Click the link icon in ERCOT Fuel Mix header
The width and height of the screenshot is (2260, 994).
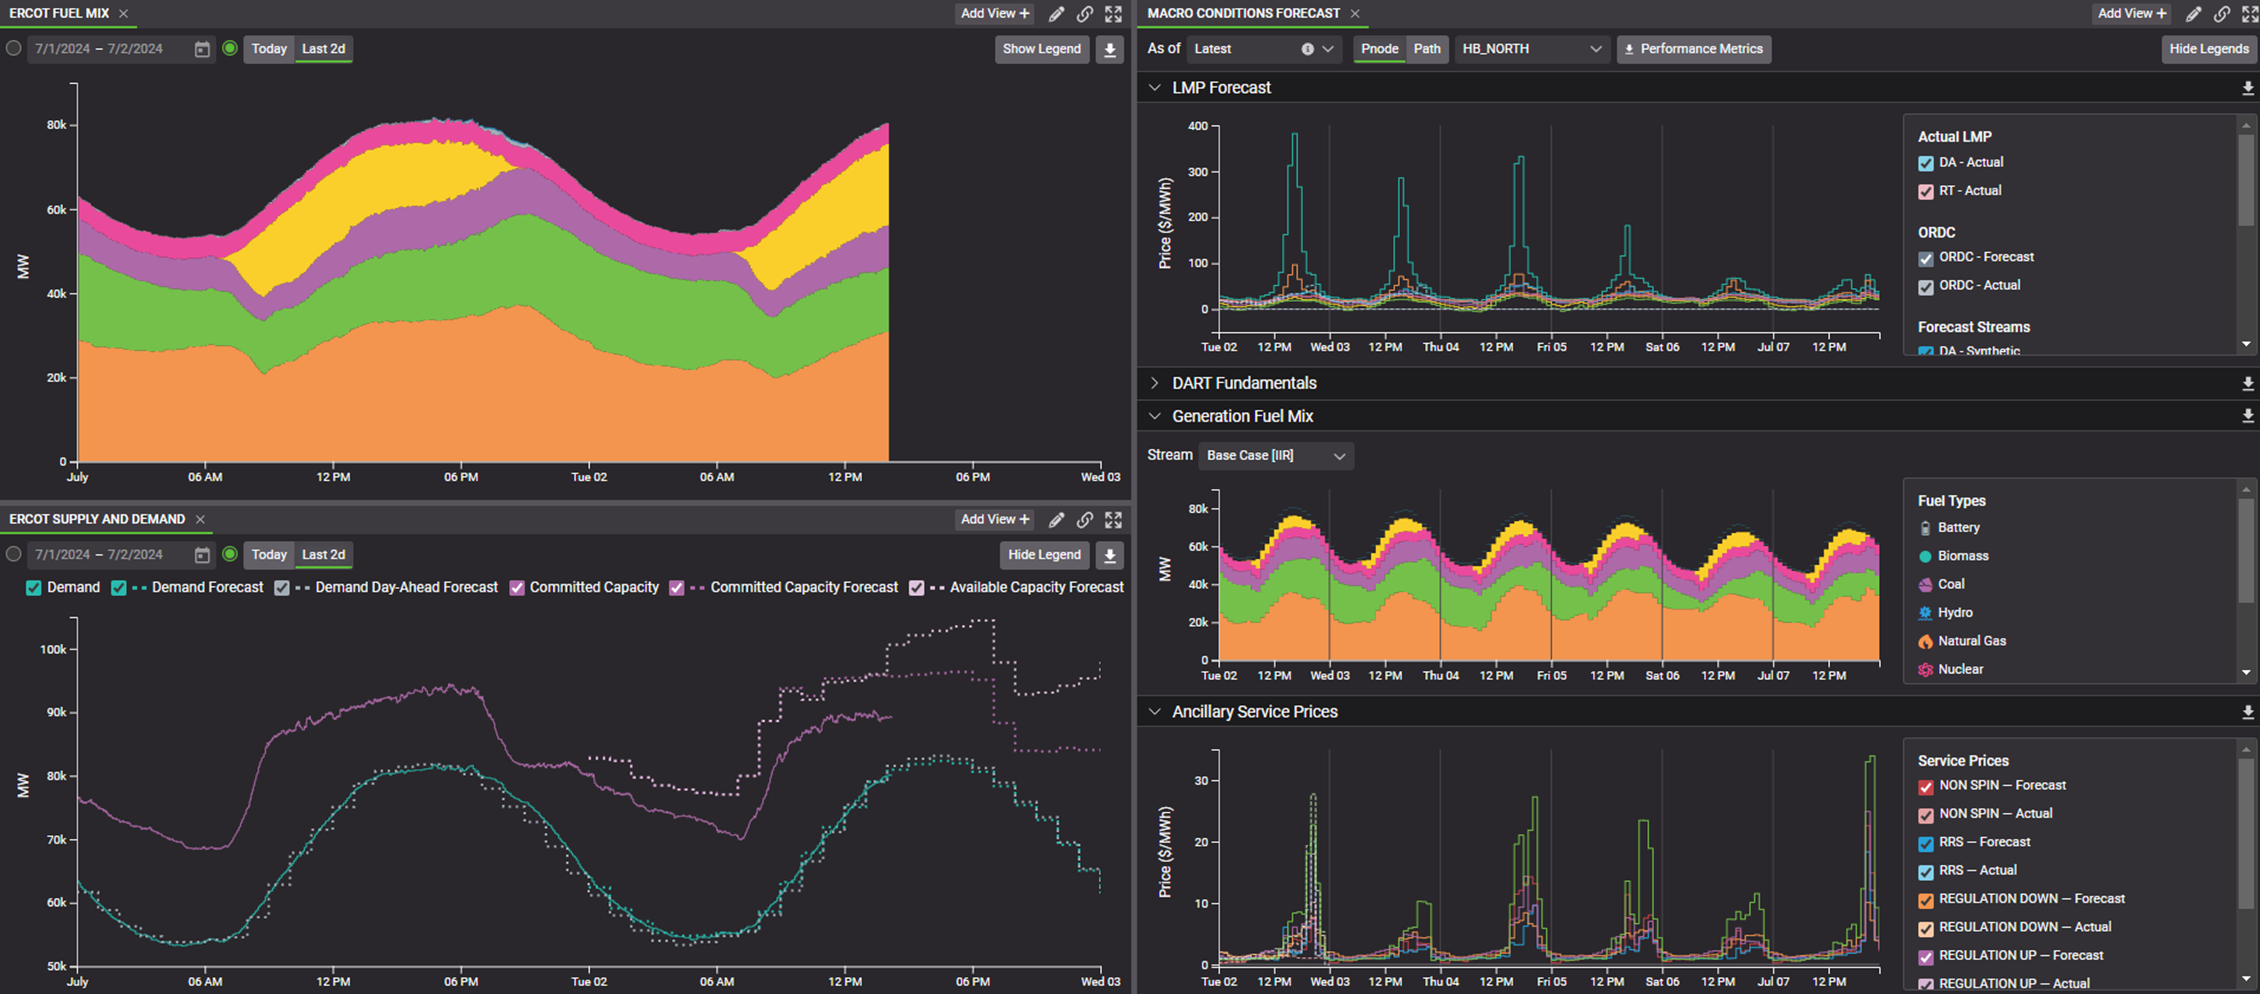click(1085, 14)
